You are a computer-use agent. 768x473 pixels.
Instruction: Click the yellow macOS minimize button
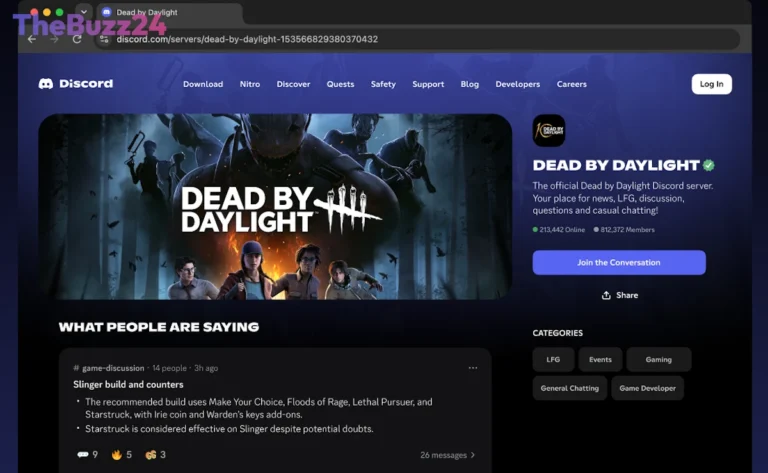tap(47, 12)
